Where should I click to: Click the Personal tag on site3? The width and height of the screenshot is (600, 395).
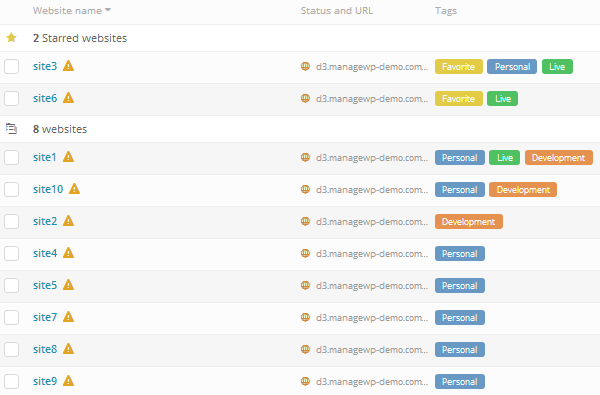pyautogui.click(x=512, y=67)
